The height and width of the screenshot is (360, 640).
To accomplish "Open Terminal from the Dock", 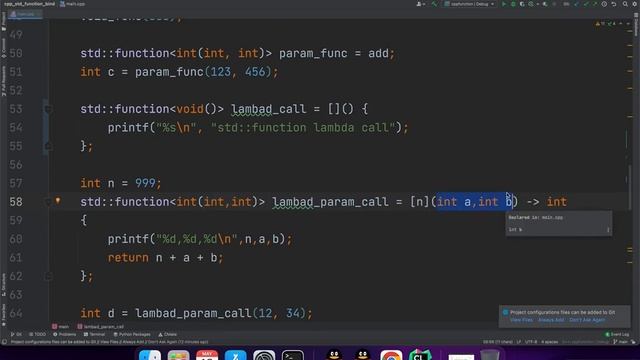I will pos(293,355).
